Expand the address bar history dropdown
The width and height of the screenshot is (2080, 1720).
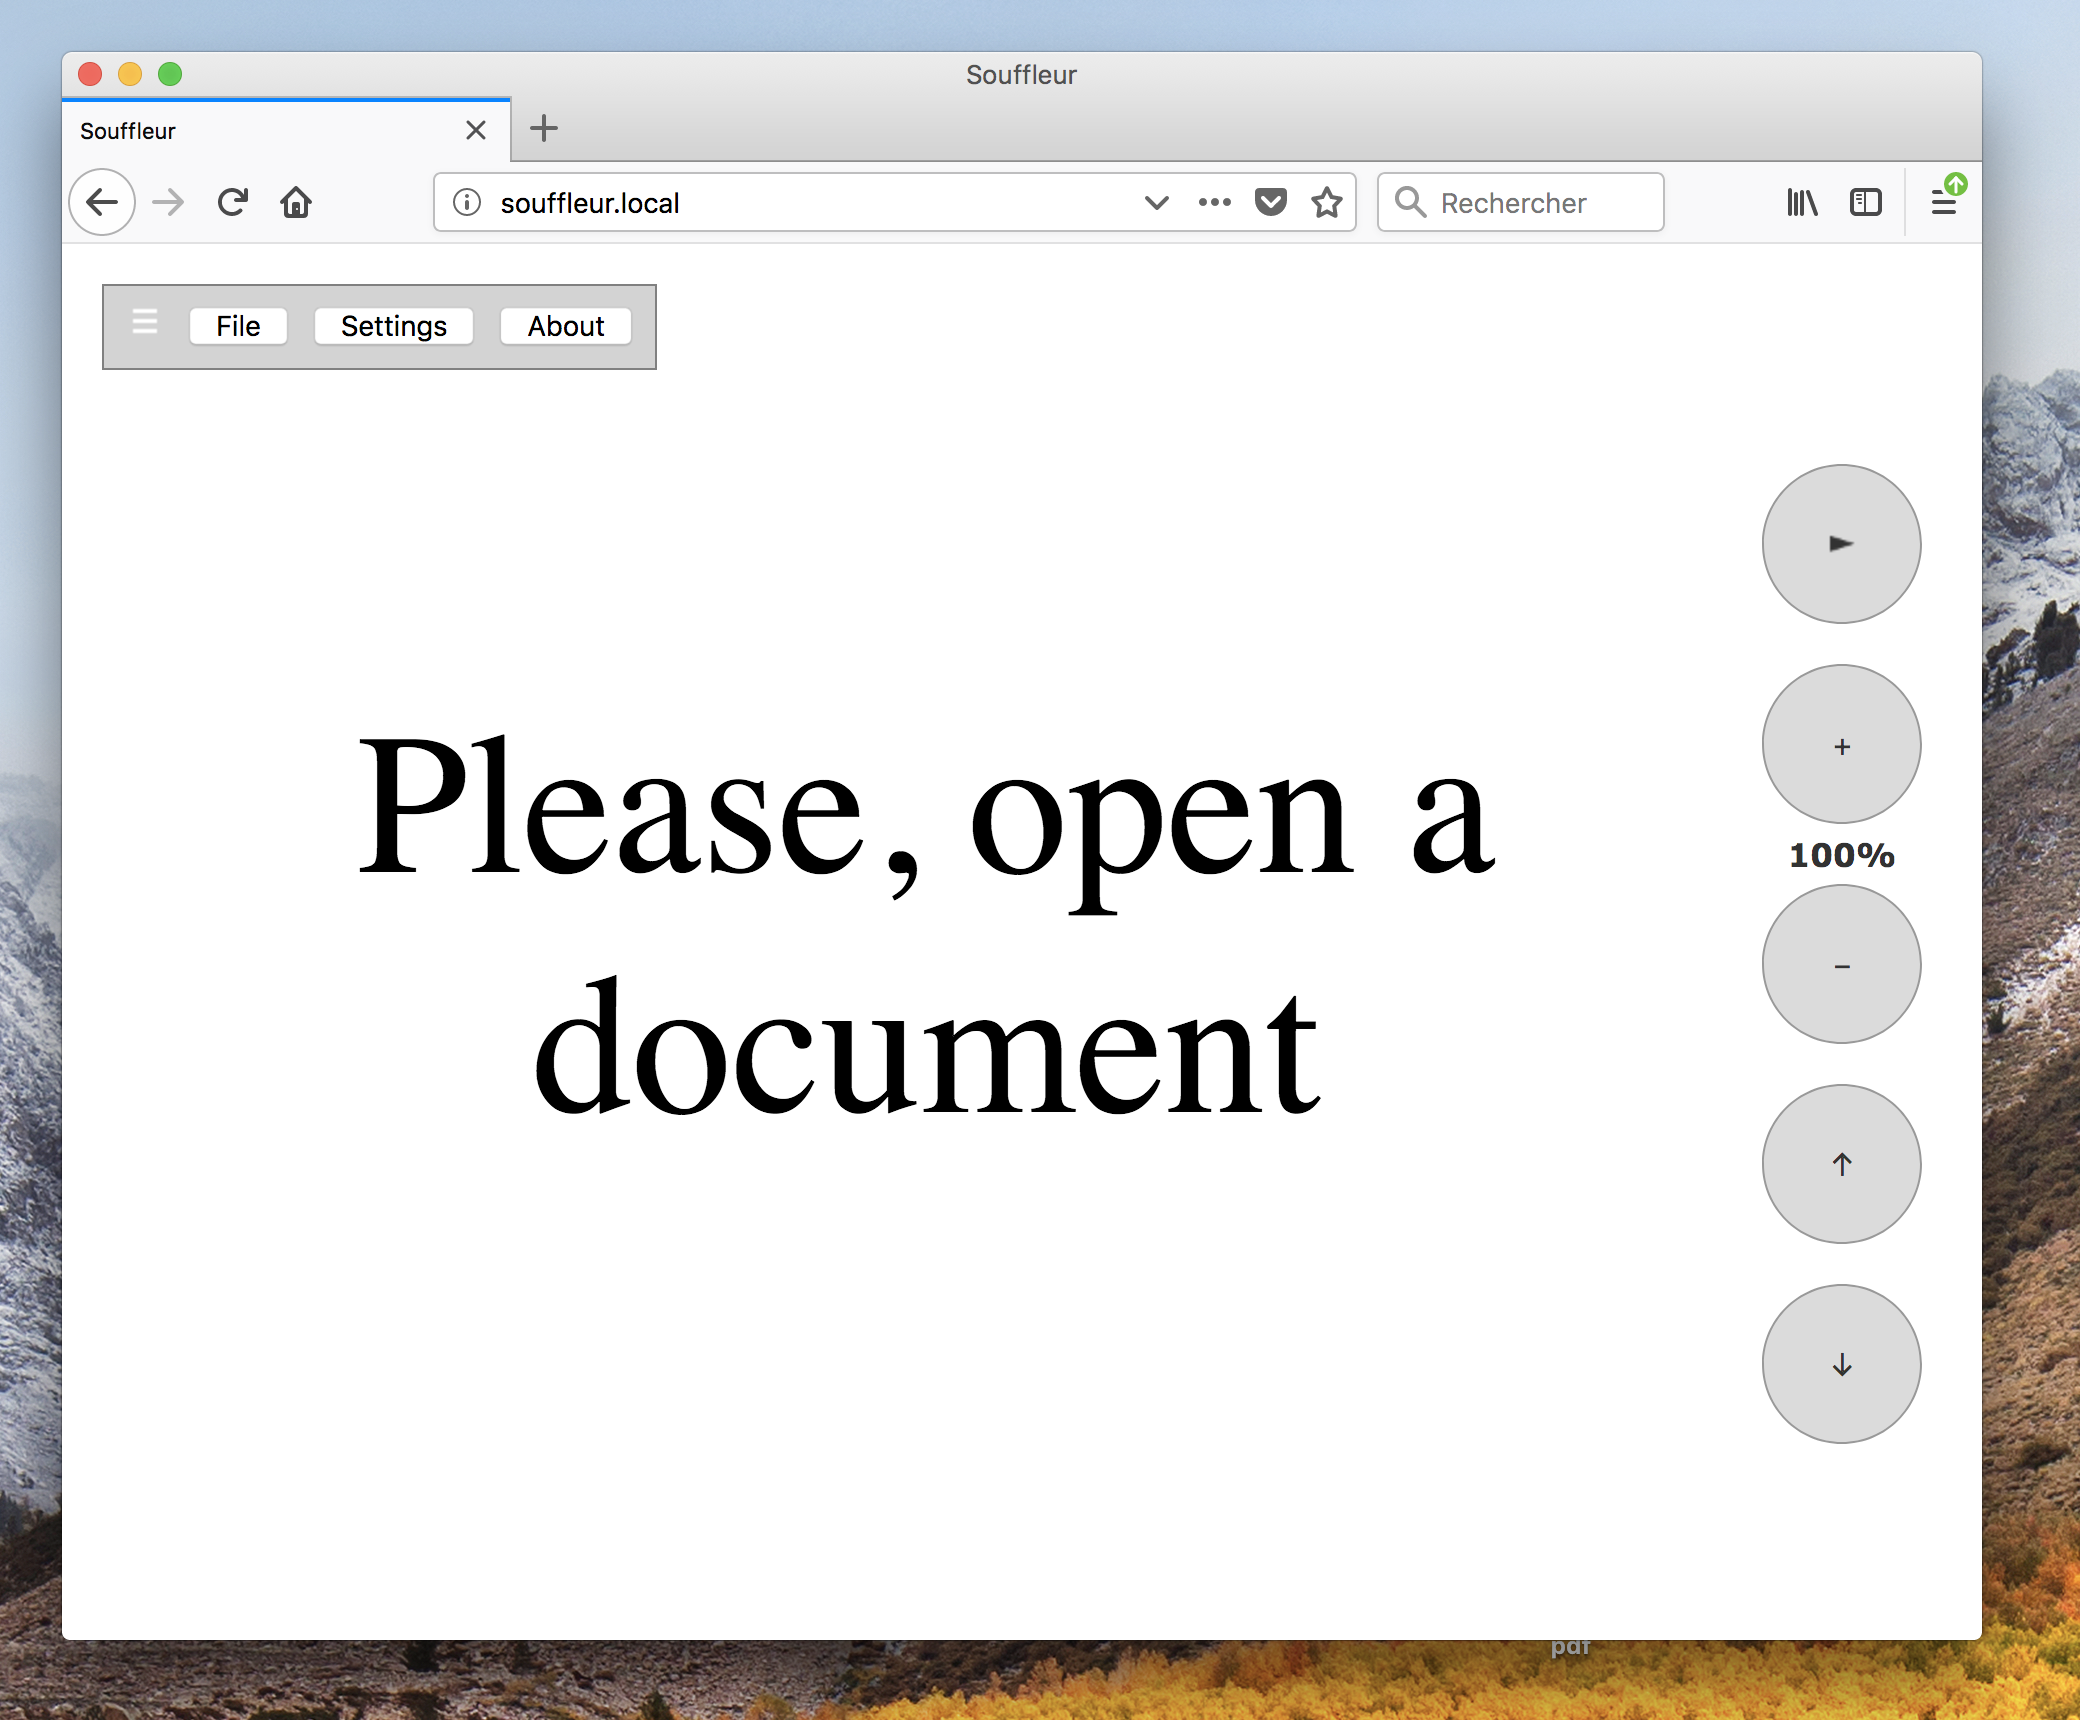coord(1157,203)
